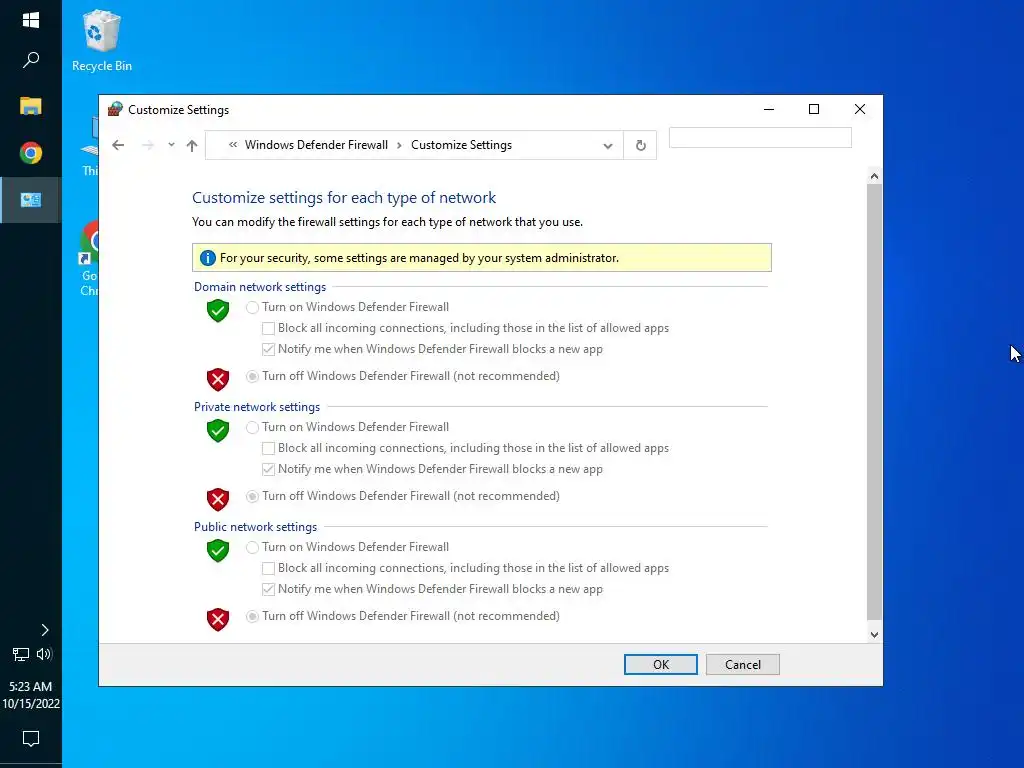Click the vertical scrollbar thumb
Screen dimensions: 1024x768
pos(874,402)
